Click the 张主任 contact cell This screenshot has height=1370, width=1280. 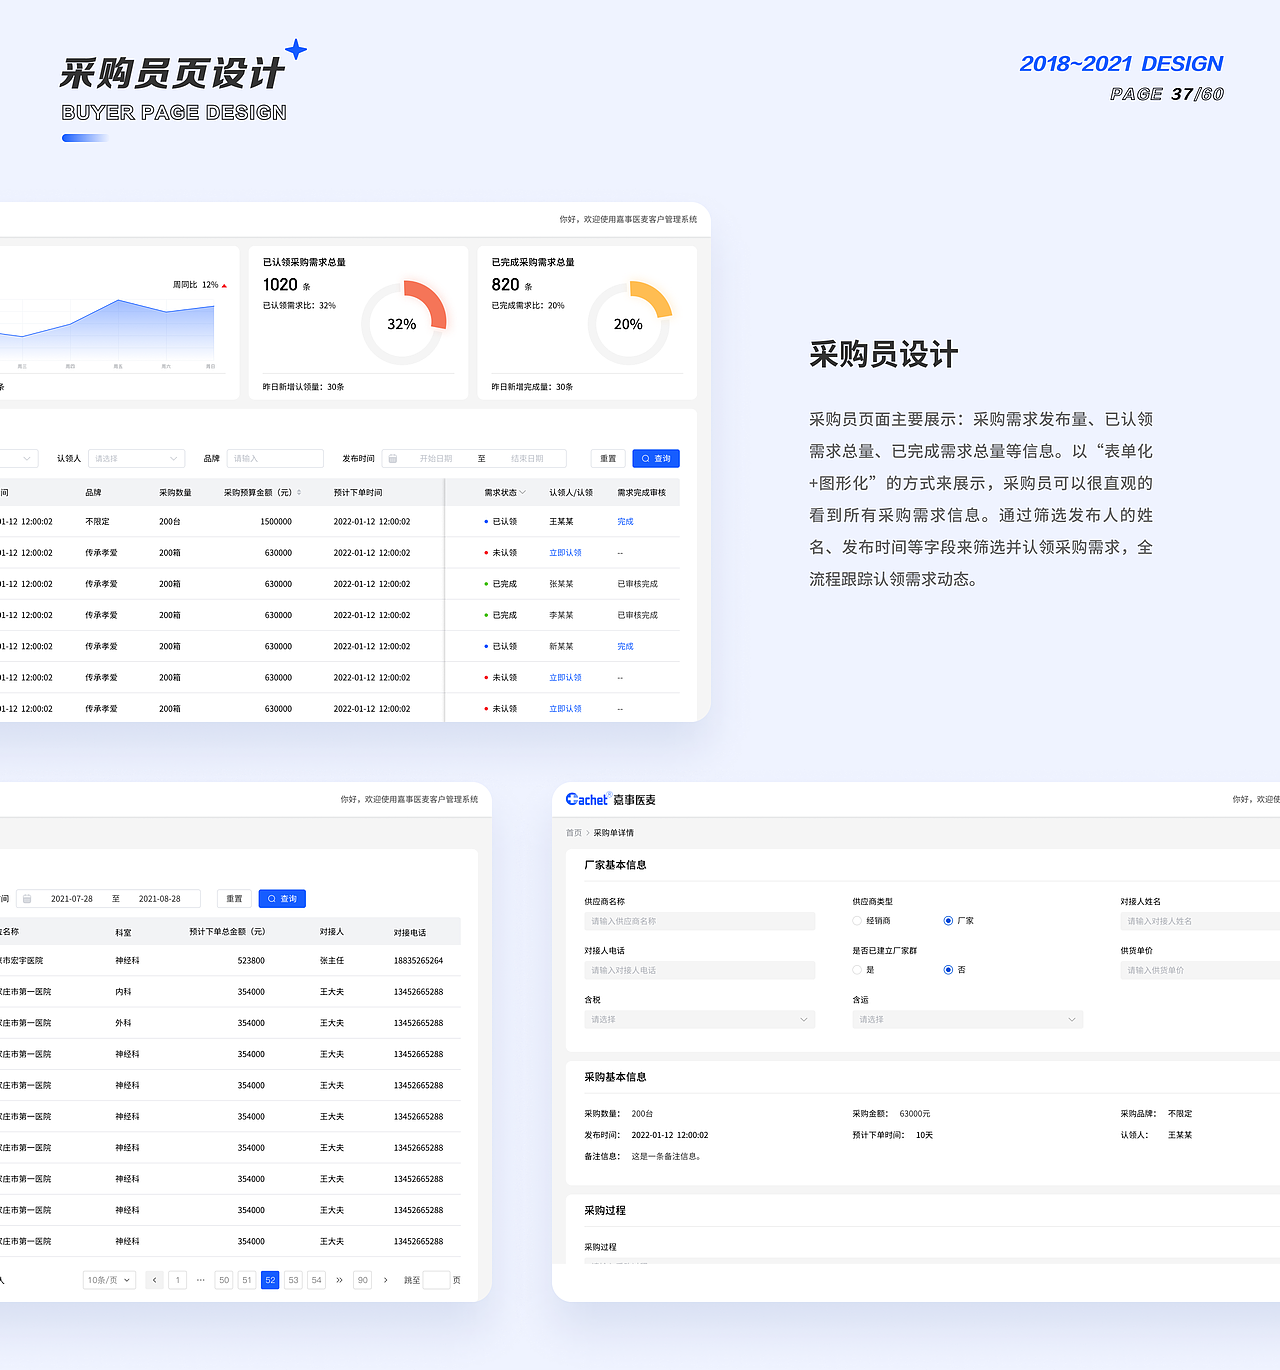tap(332, 961)
